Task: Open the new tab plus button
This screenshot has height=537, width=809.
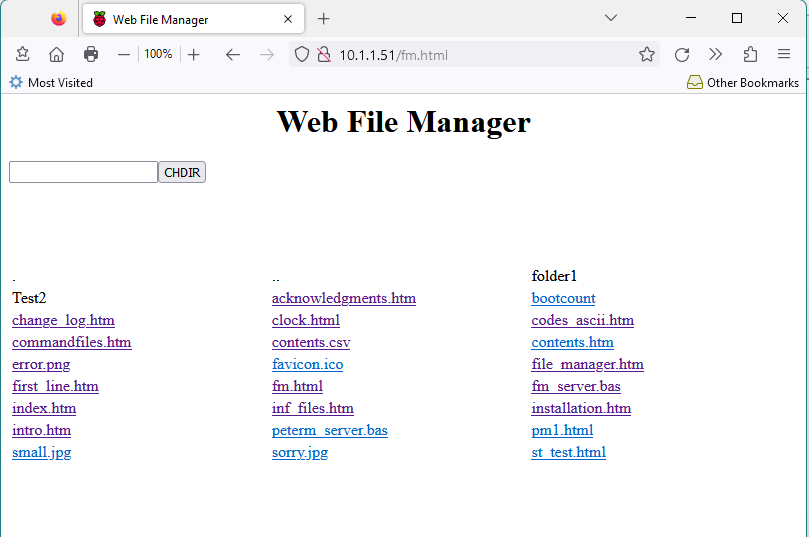Action: tap(323, 19)
